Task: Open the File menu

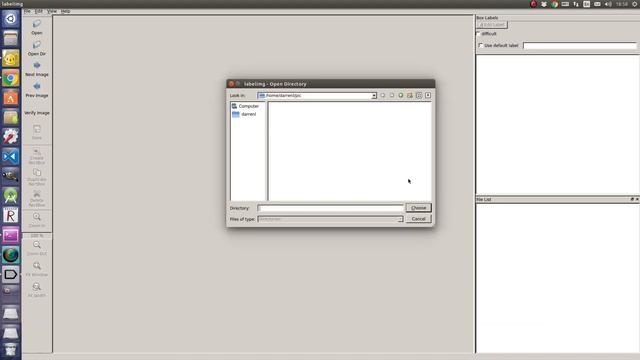Action: (27, 11)
